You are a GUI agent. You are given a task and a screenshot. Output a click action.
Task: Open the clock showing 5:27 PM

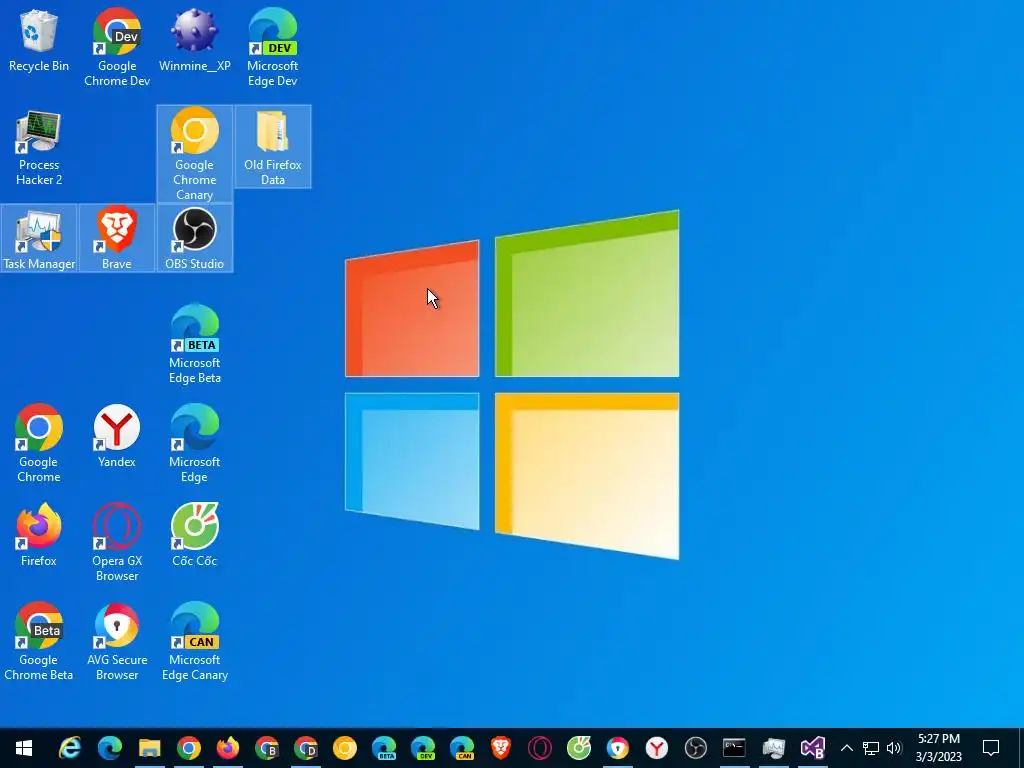(x=938, y=748)
